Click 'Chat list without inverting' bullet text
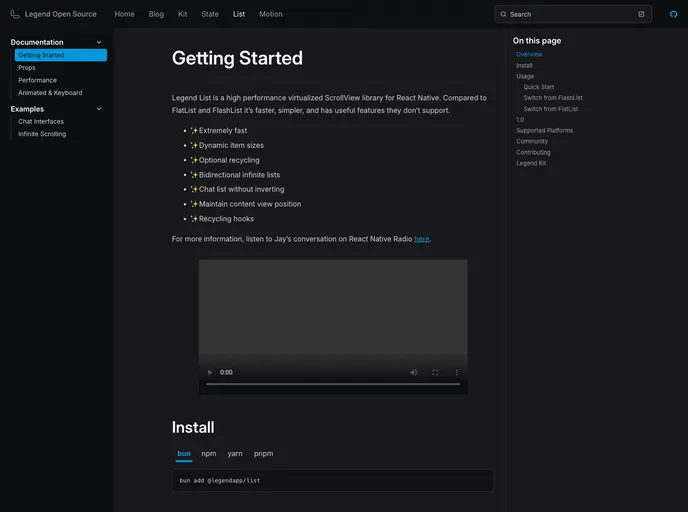This screenshot has height=512, width=688. click(x=241, y=189)
